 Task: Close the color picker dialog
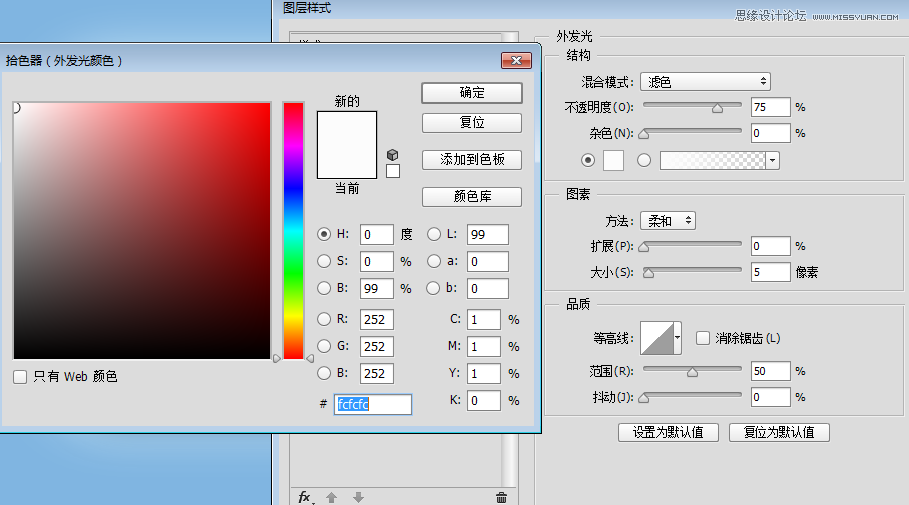point(516,60)
